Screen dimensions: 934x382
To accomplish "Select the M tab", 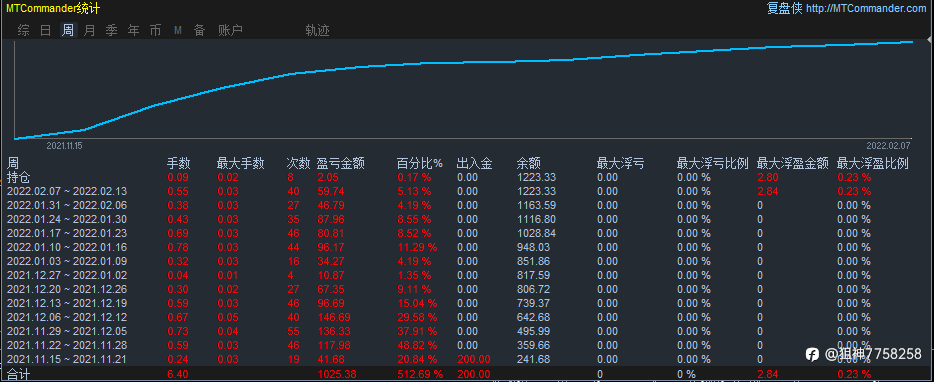I will coord(178,30).
